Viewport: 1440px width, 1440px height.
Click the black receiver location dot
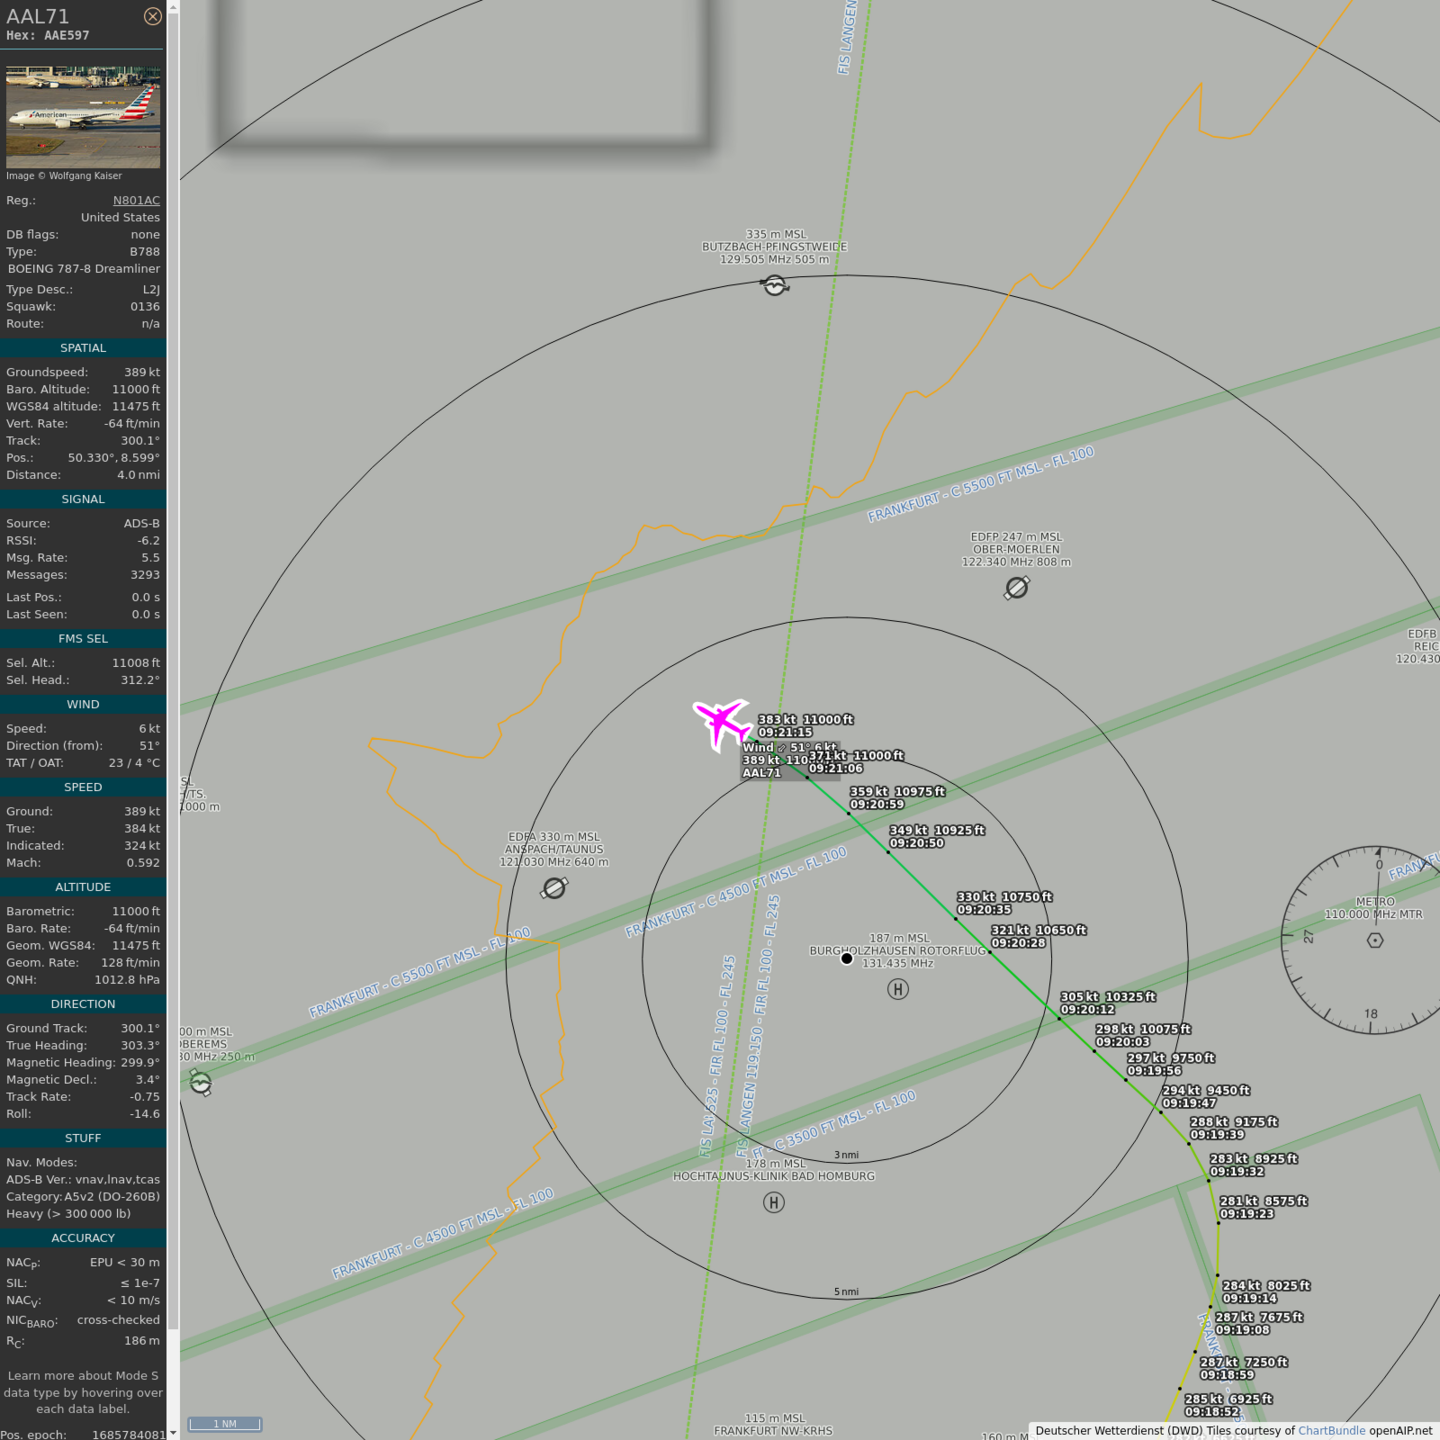click(x=847, y=958)
